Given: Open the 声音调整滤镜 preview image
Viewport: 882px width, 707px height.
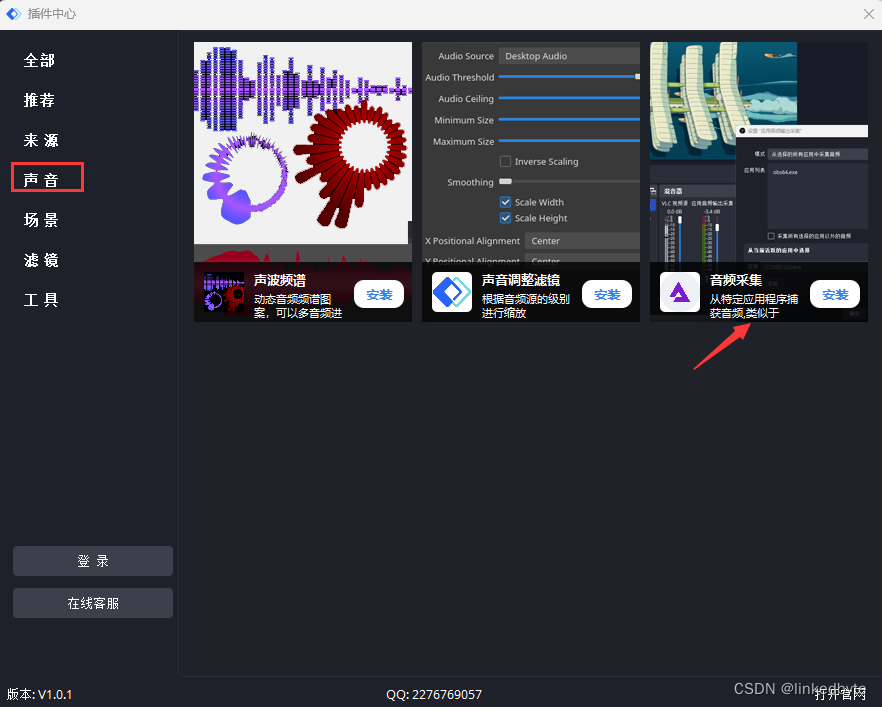Looking at the screenshot, I should click(531, 152).
